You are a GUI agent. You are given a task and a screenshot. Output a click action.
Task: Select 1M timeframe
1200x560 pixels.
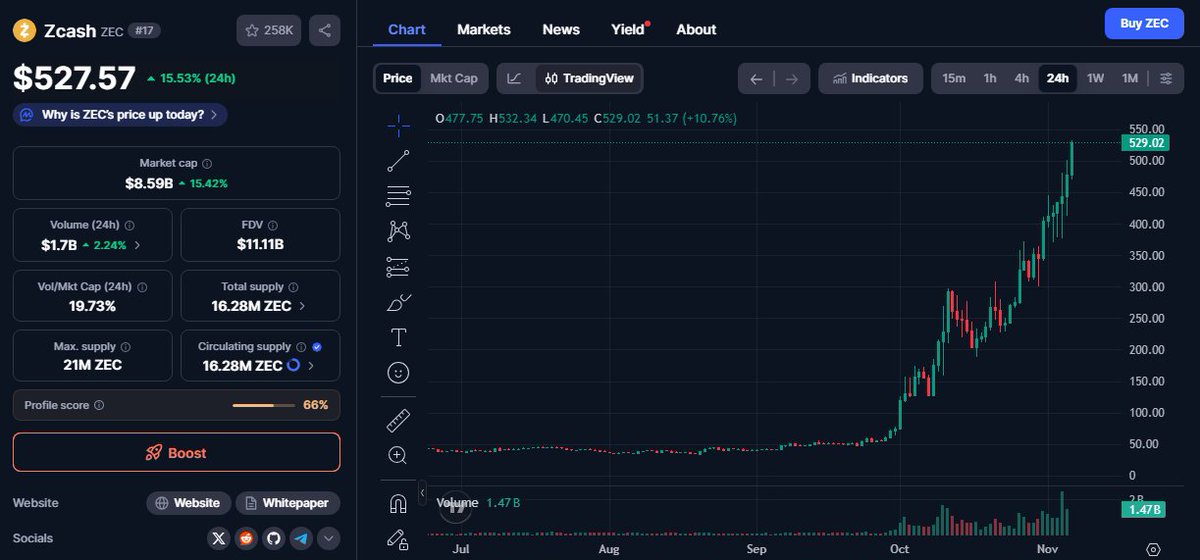tap(1130, 78)
